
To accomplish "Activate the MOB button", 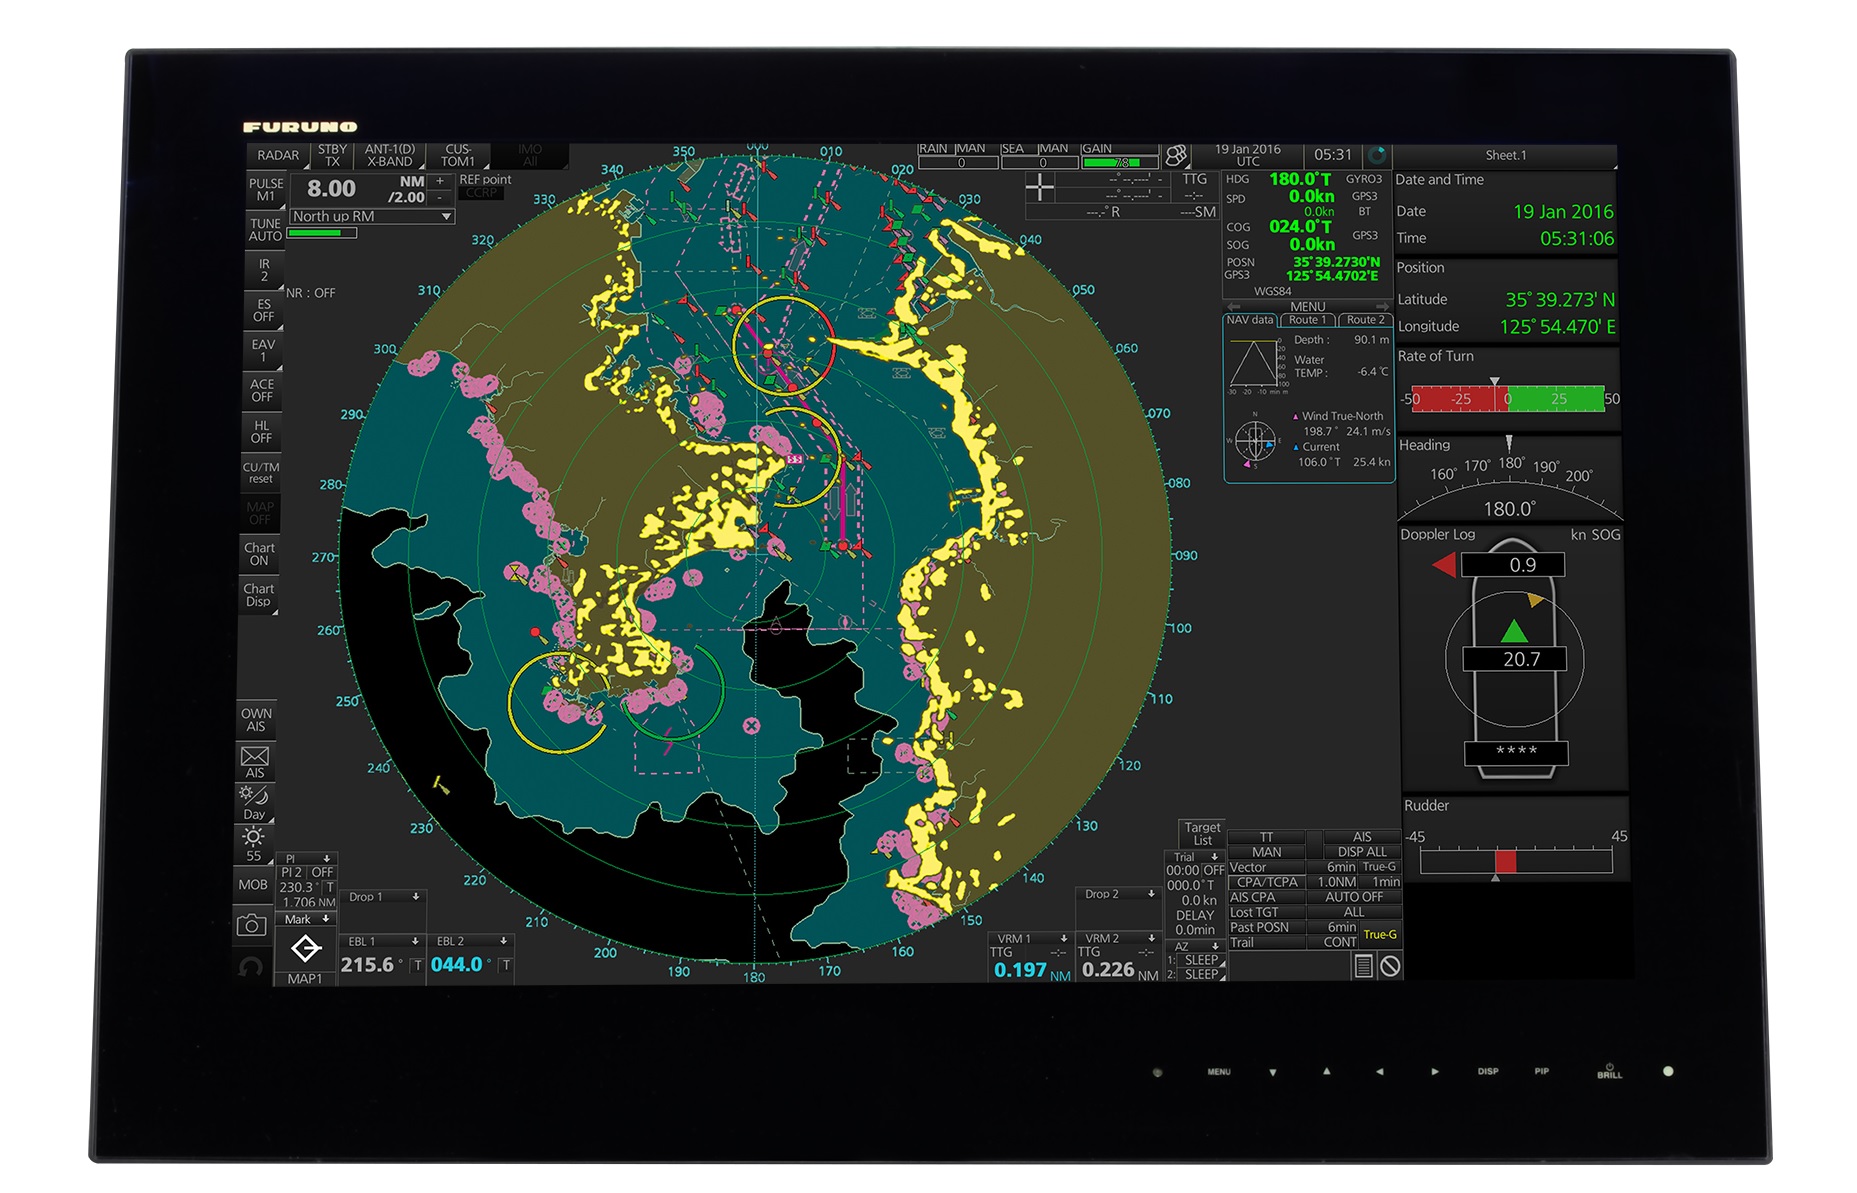I will pyautogui.click(x=253, y=885).
